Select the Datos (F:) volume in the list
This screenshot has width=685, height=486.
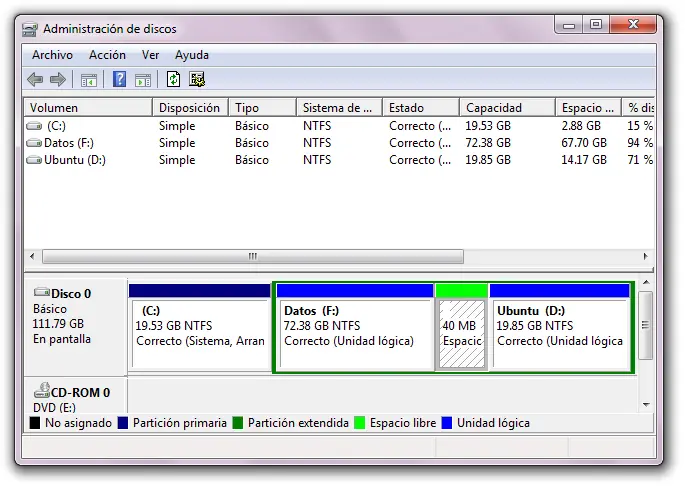click(x=69, y=143)
